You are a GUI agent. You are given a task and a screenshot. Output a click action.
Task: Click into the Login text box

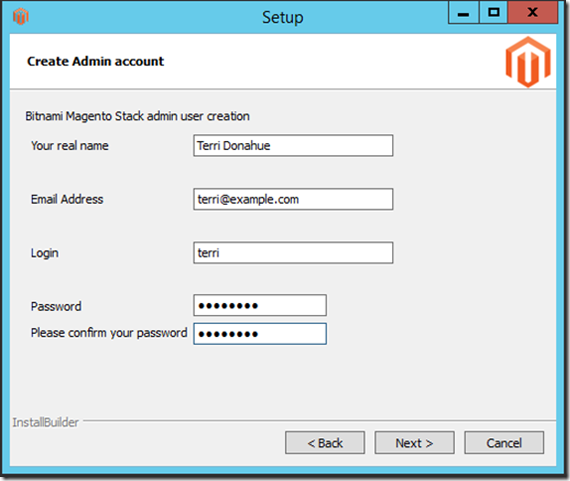[293, 252]
